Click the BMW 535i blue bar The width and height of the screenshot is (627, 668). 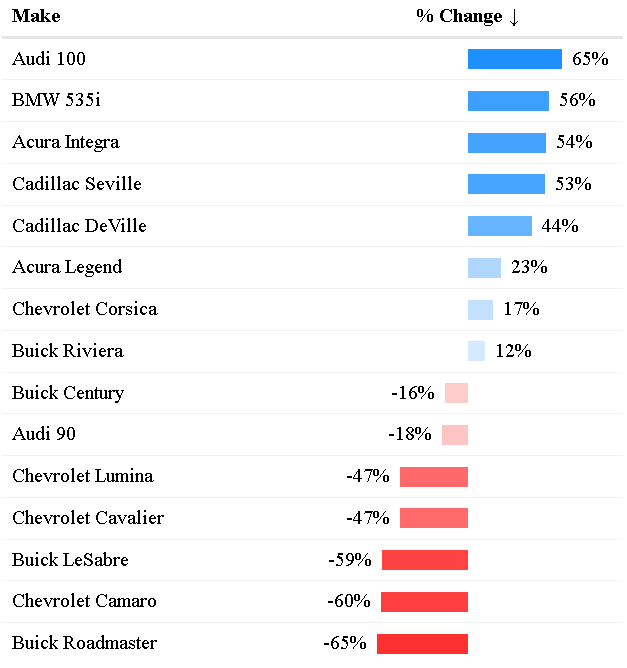tap(508, 101)
